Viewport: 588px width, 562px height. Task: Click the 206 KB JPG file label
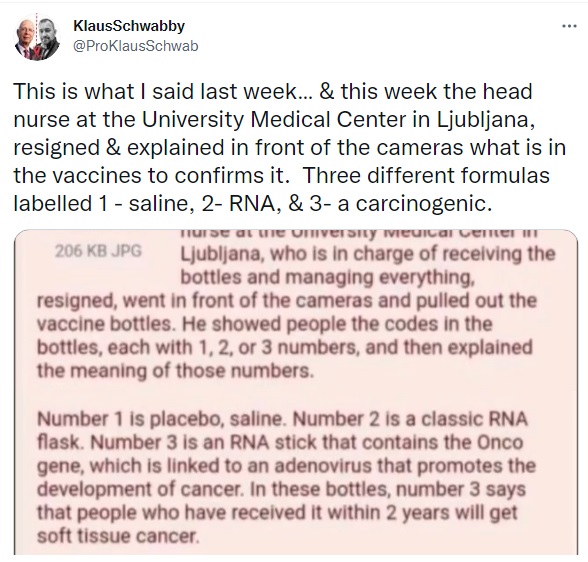click(x=98, y=251)
